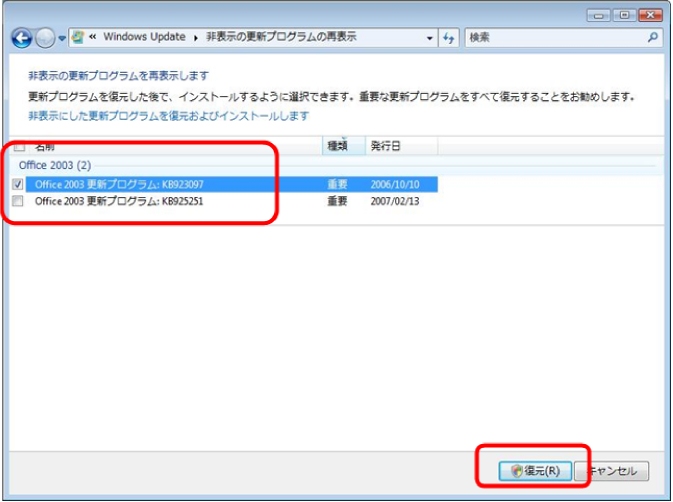This screenshot has width=673, height=502.
Task: Click the Windows Update breadcrumb
Action: click(146, 37)
